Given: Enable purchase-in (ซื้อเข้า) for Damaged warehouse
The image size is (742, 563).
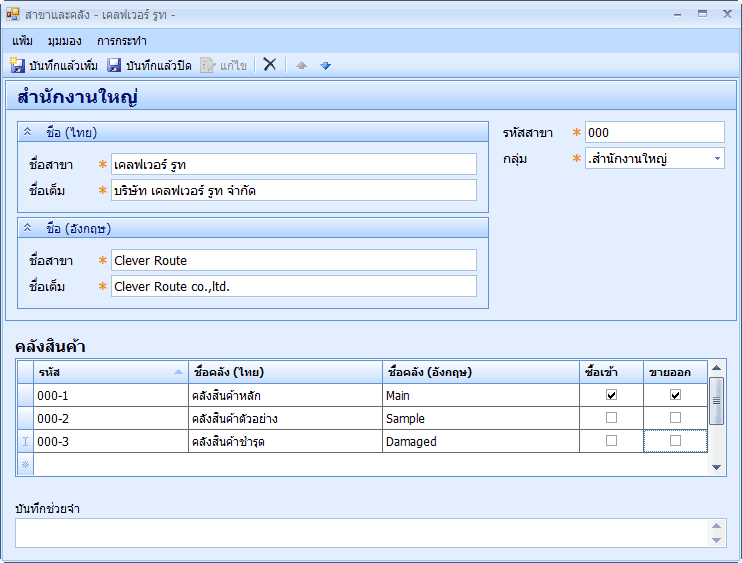Looking at the screenshot, I should click(x=611, y=441).
